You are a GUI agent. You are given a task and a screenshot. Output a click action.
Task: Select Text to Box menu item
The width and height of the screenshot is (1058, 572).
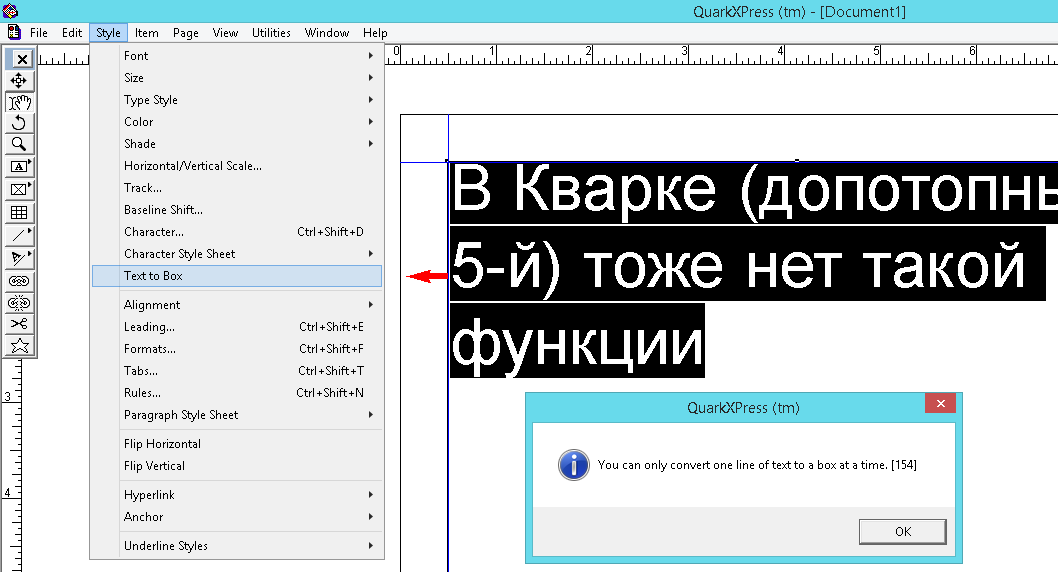point(237,276)
